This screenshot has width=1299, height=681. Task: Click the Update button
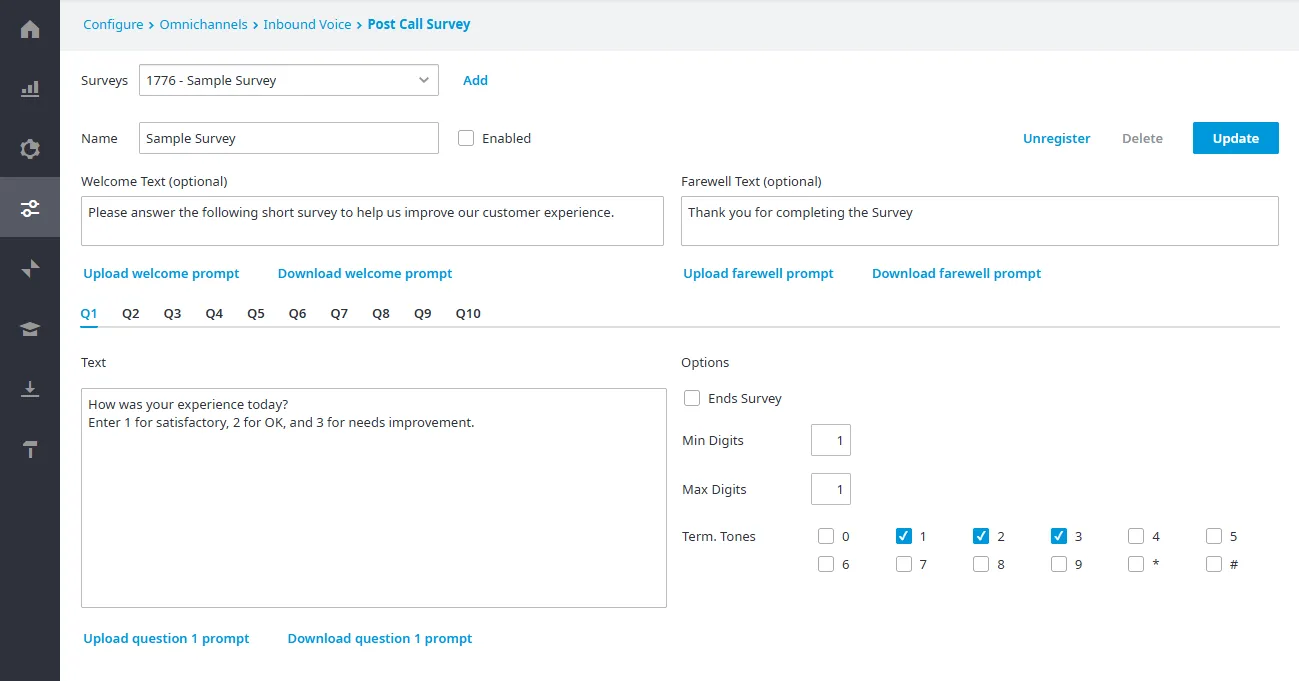tap(1236, 138)
